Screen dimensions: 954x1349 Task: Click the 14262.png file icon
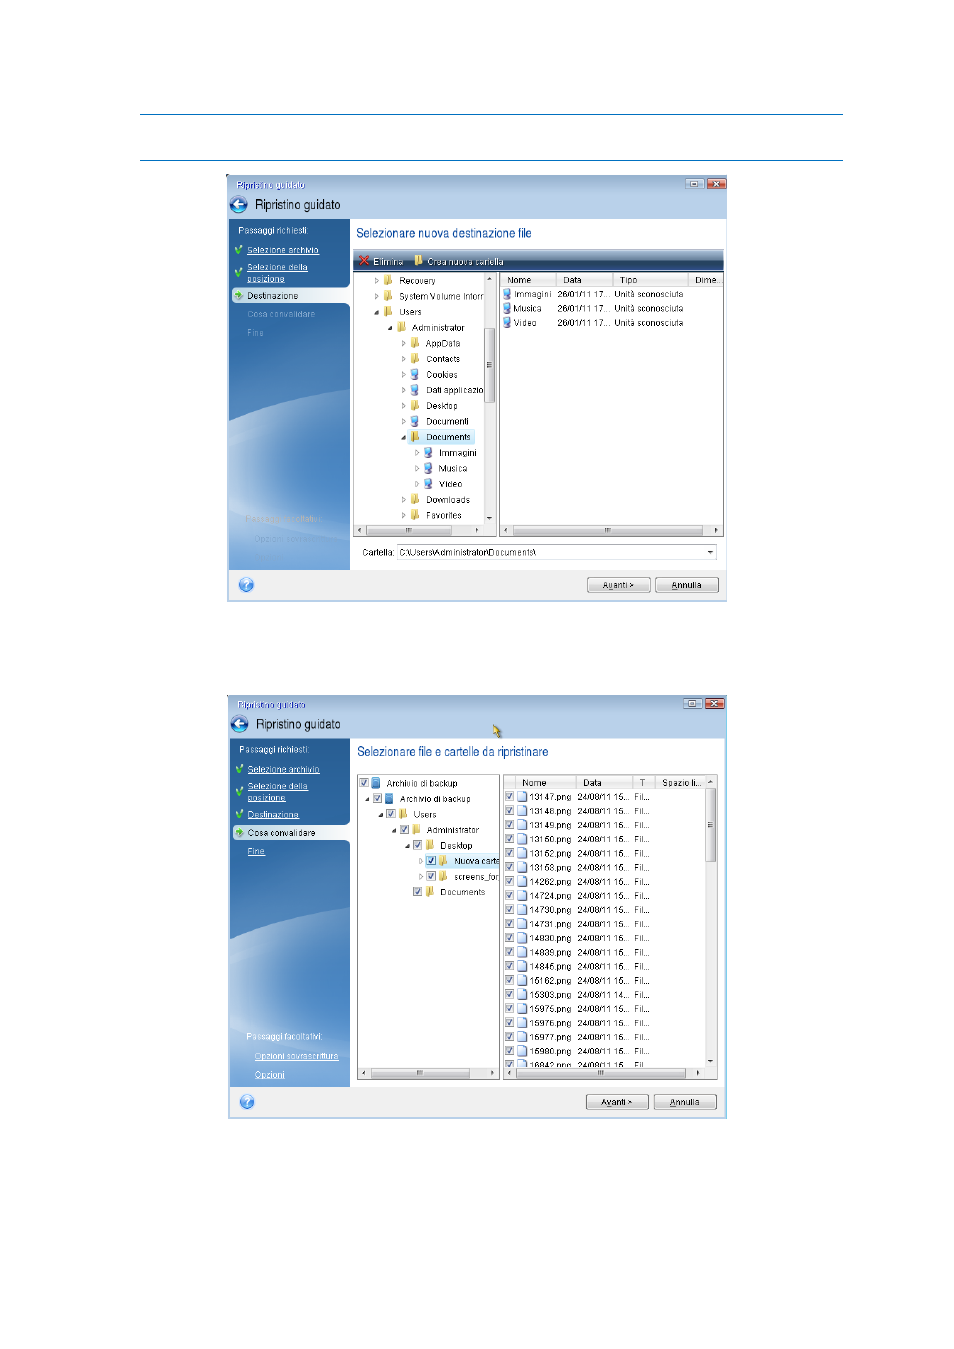coord(522,882)
